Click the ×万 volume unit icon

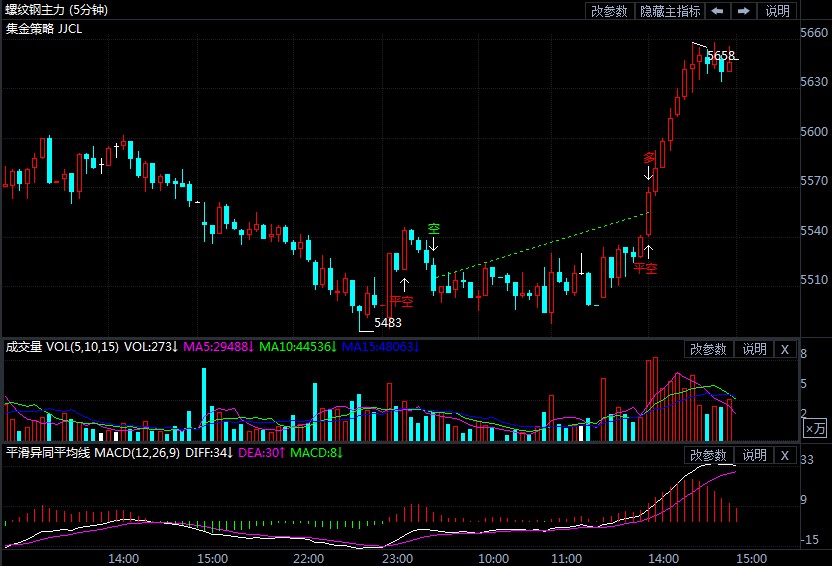815,428
